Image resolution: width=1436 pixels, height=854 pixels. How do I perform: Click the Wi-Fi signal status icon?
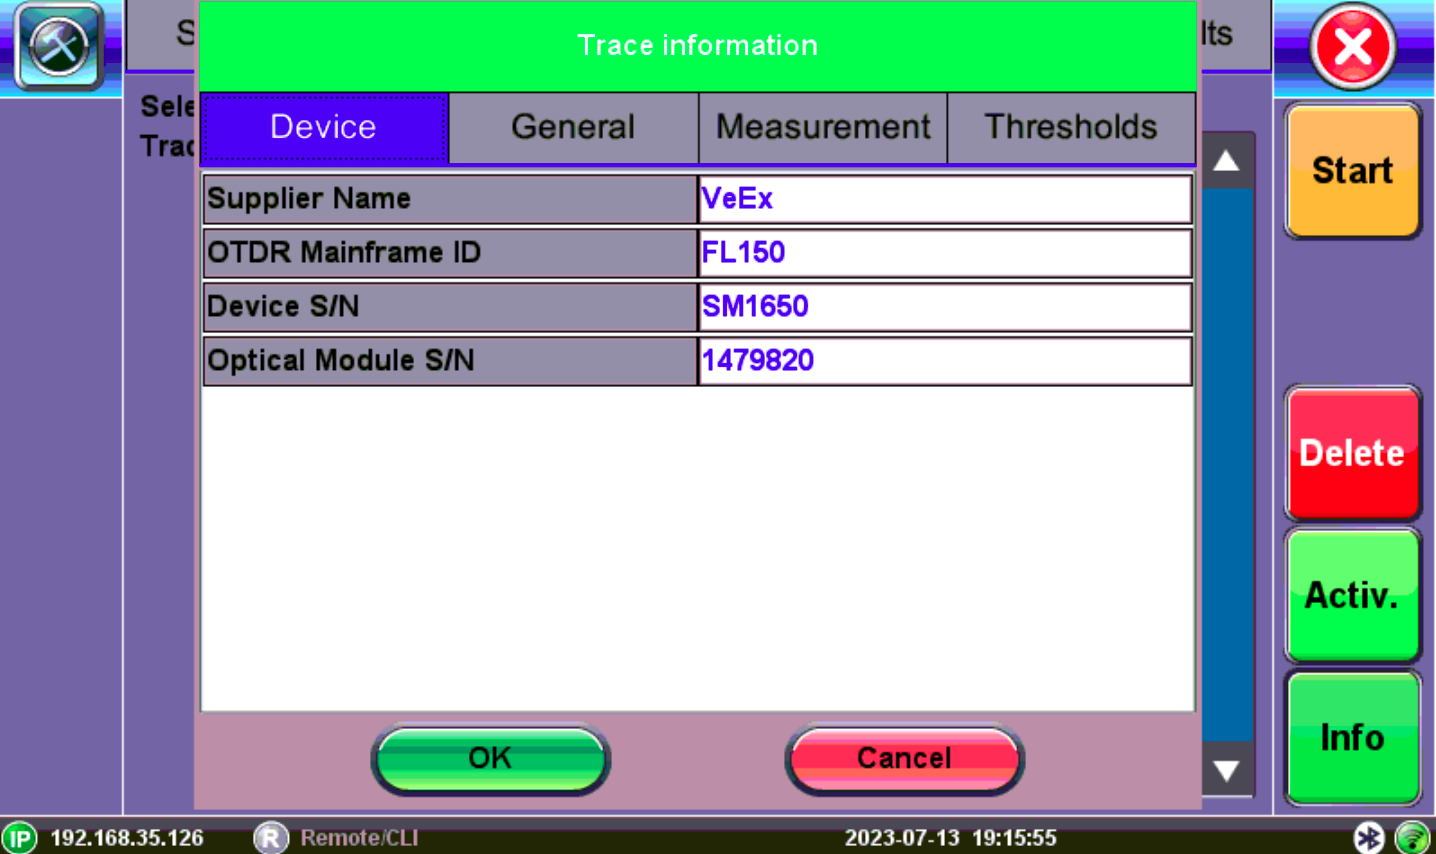click(1412, 837)
